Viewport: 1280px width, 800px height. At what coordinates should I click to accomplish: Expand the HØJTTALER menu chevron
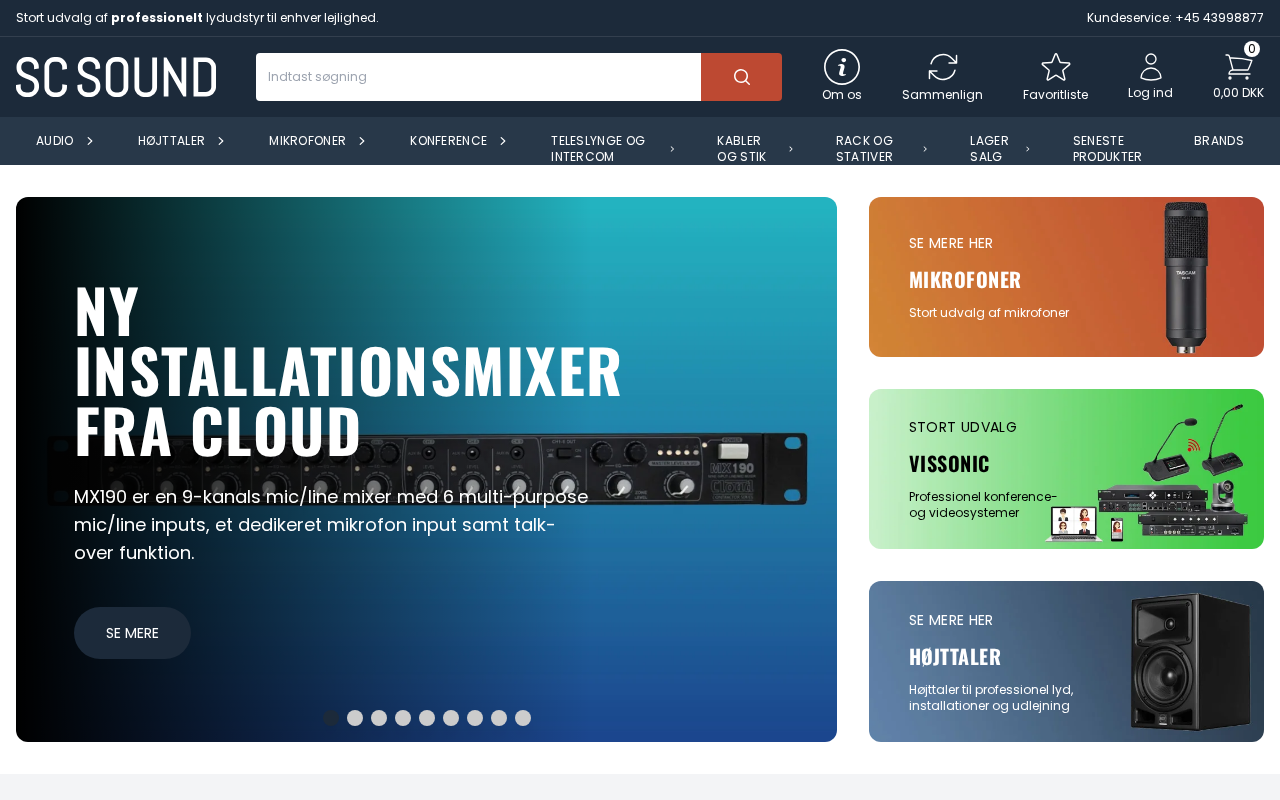click(x=221, y=141)
